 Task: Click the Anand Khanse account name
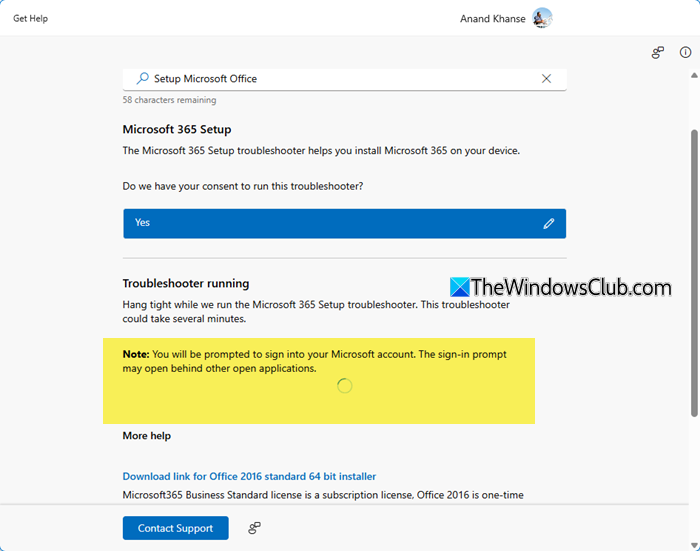pos(492,19)
